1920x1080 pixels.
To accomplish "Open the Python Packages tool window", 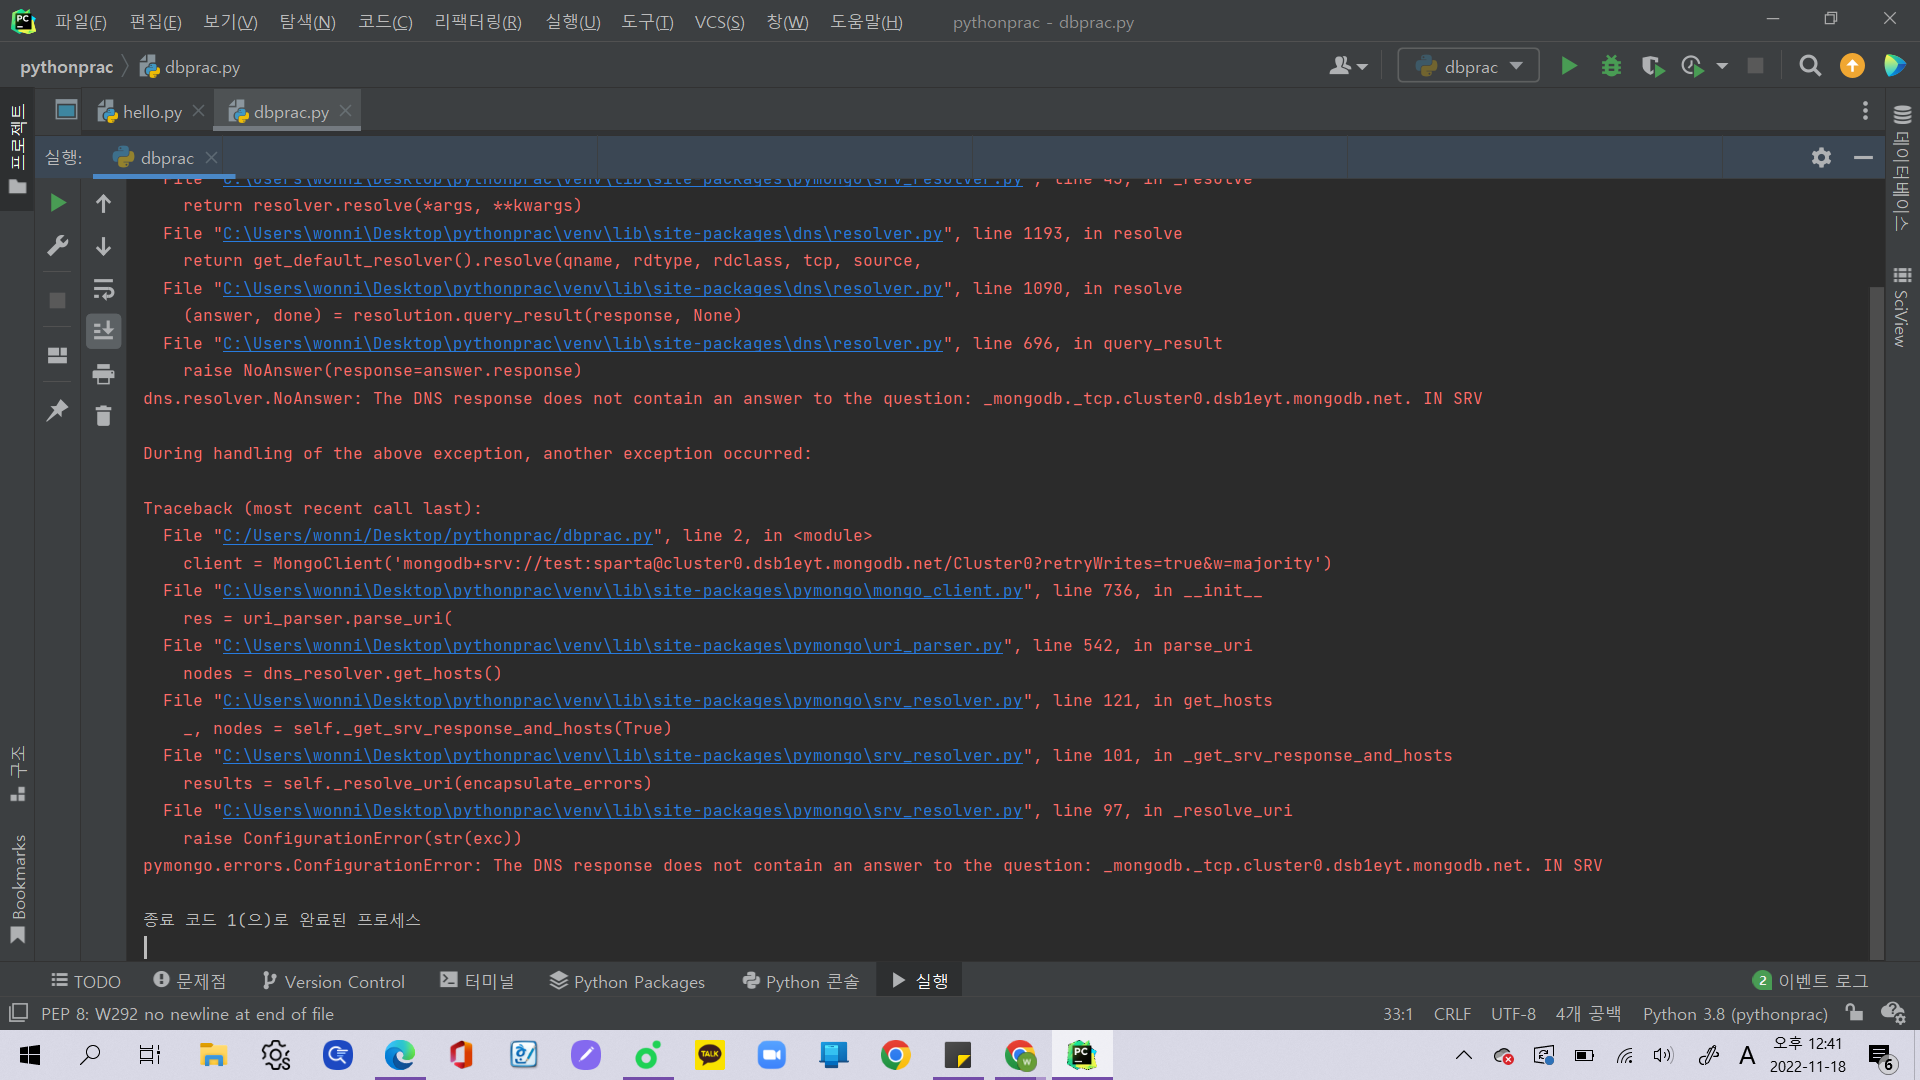I will pos(627,981).
